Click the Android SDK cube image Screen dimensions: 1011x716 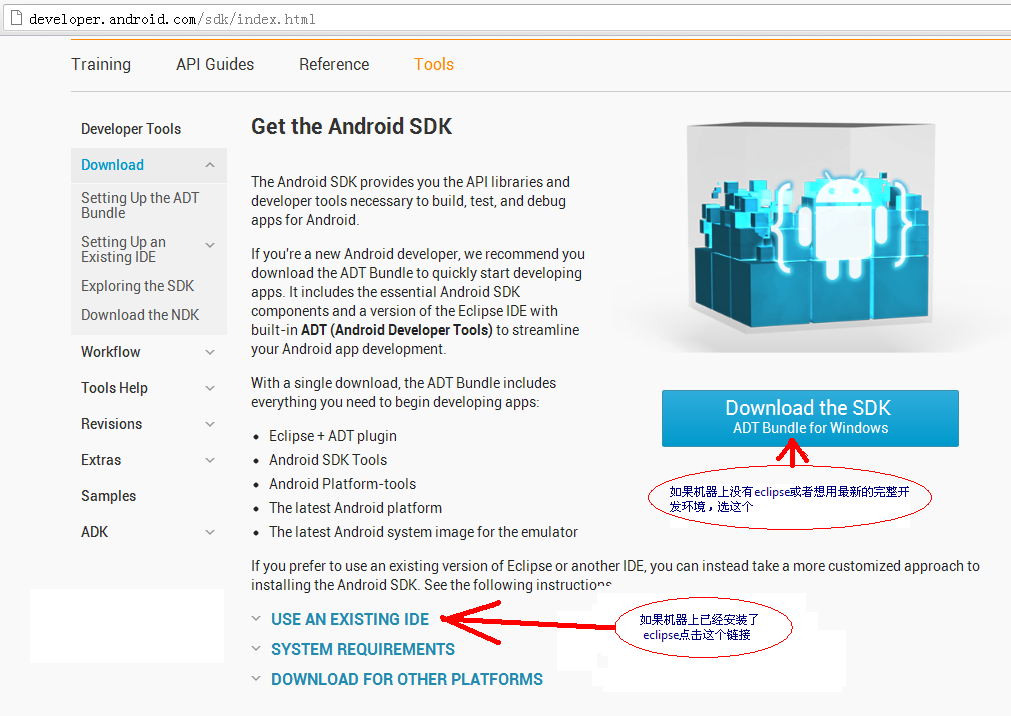[811, 229]
